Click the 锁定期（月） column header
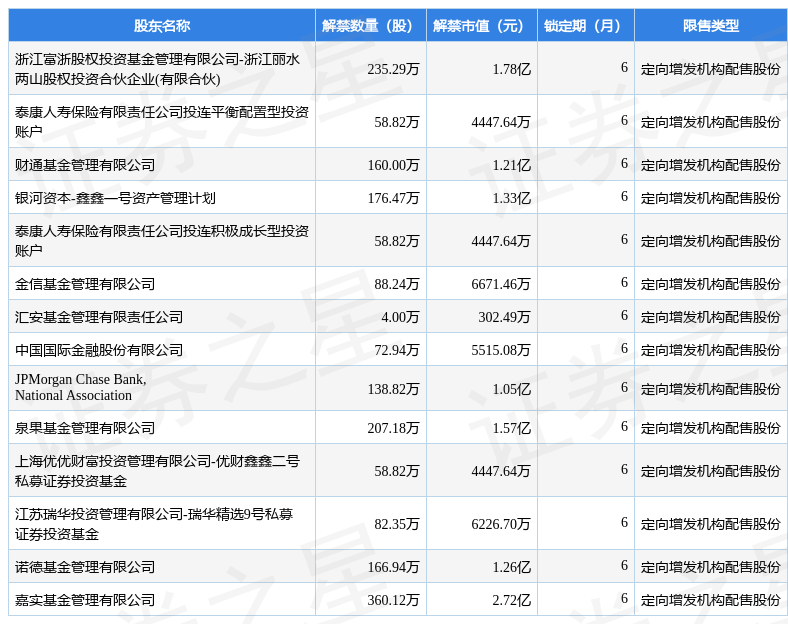The width and height of the screenshot is (788, 624). tap(586, 26)
